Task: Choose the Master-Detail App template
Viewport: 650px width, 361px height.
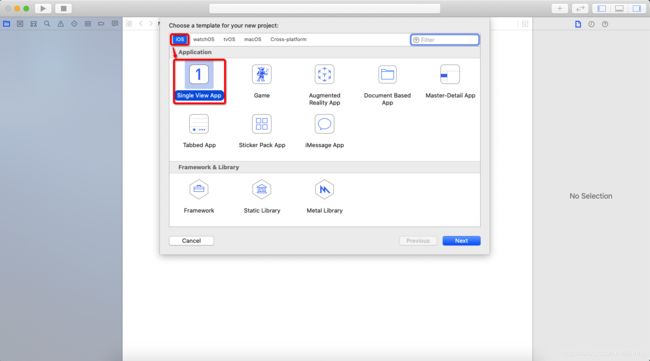Action: point(450,82)
